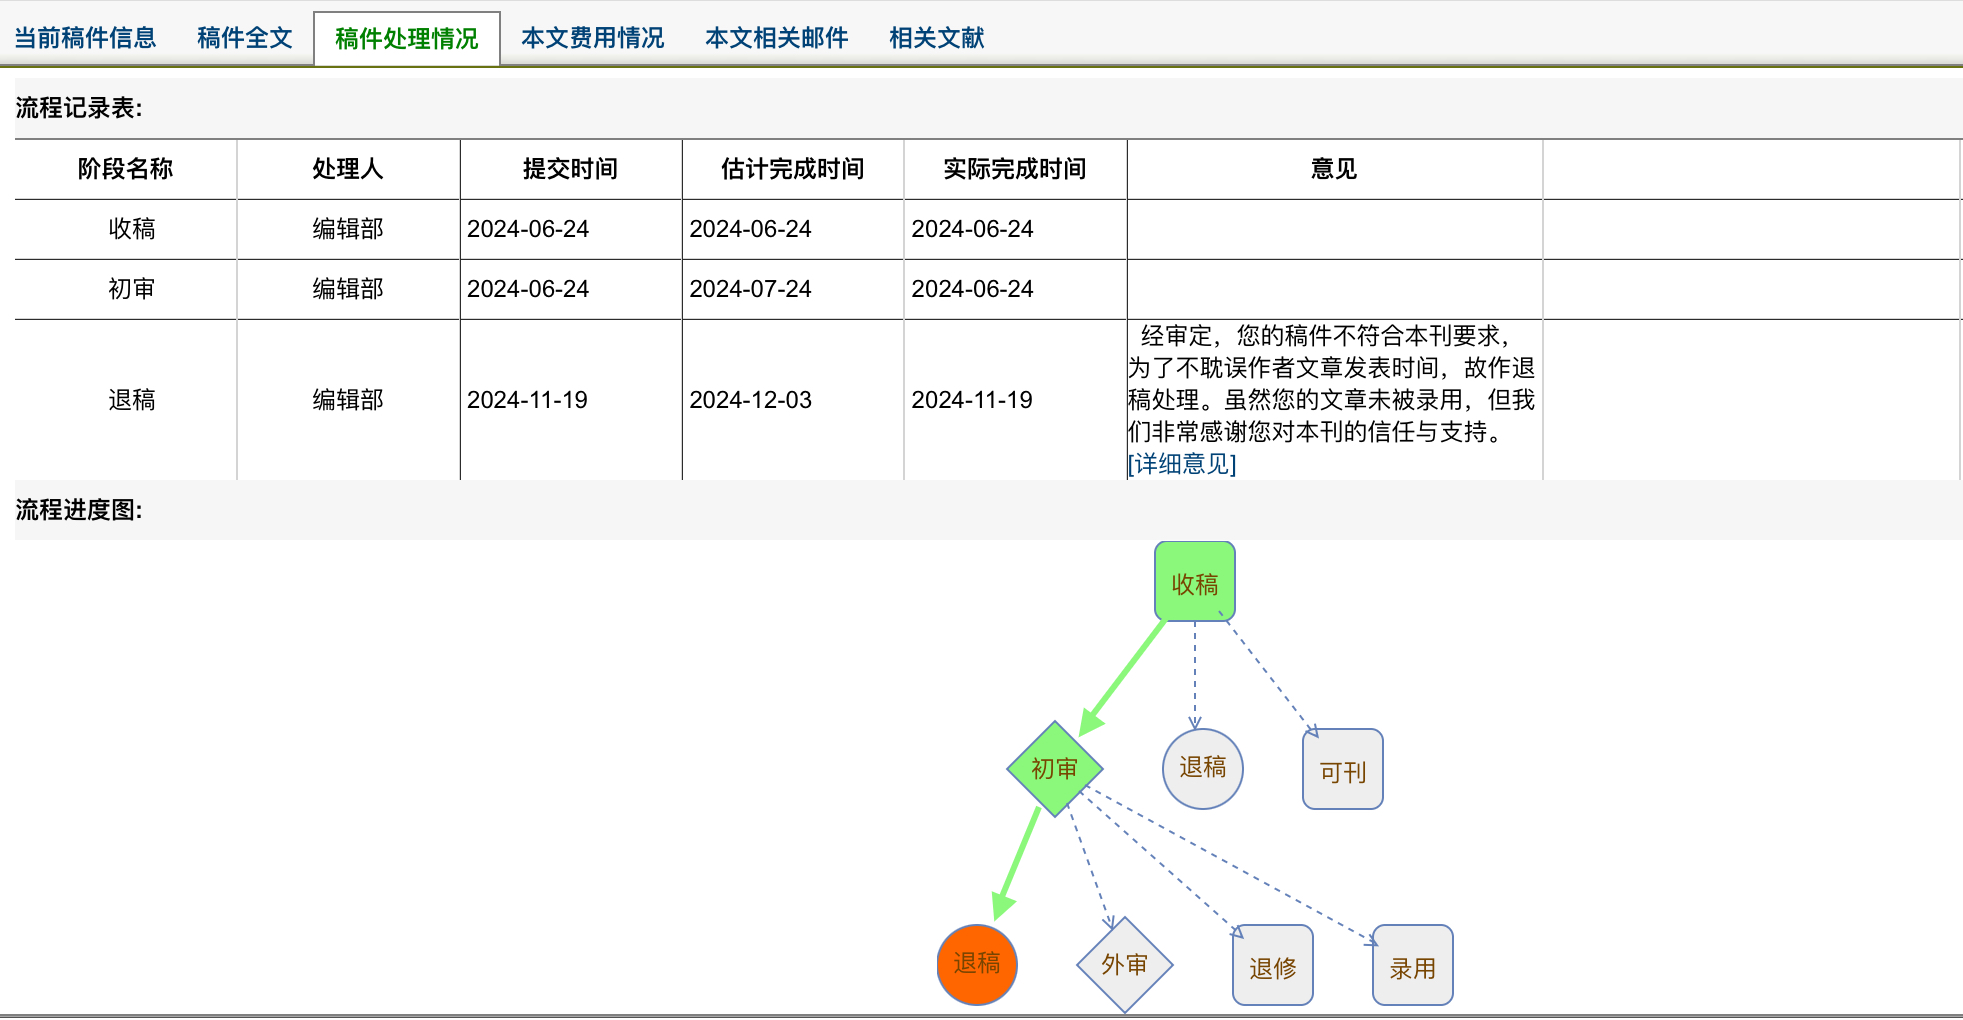Click 退稿 row submission date 2024-11-19

[x=528, y=400]
